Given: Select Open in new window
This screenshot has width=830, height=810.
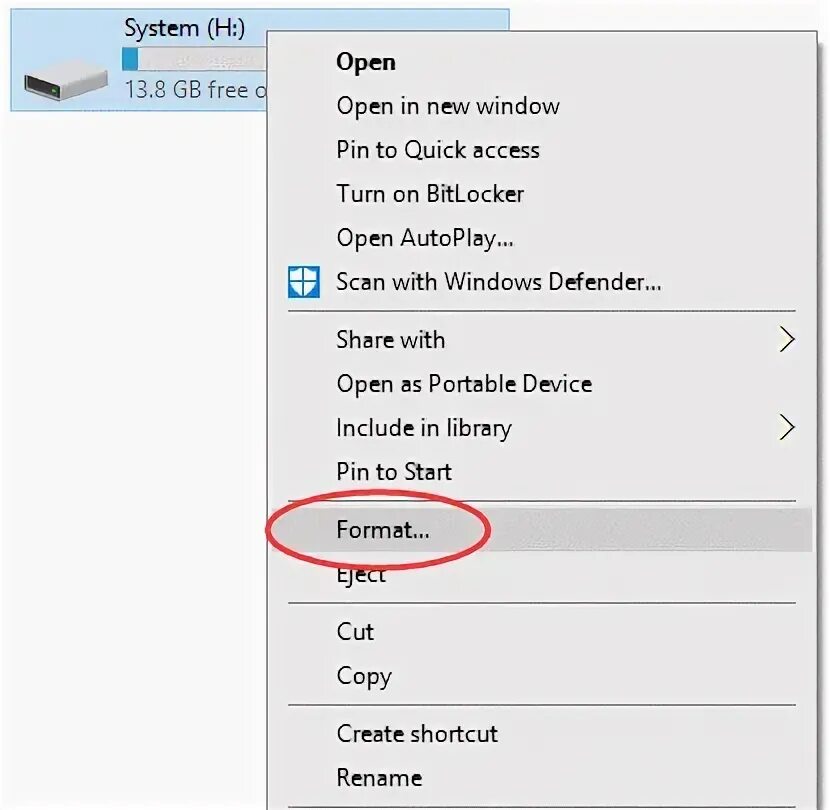Looking at the screenshot, I should pyautogui.click(x=447, y=106).
